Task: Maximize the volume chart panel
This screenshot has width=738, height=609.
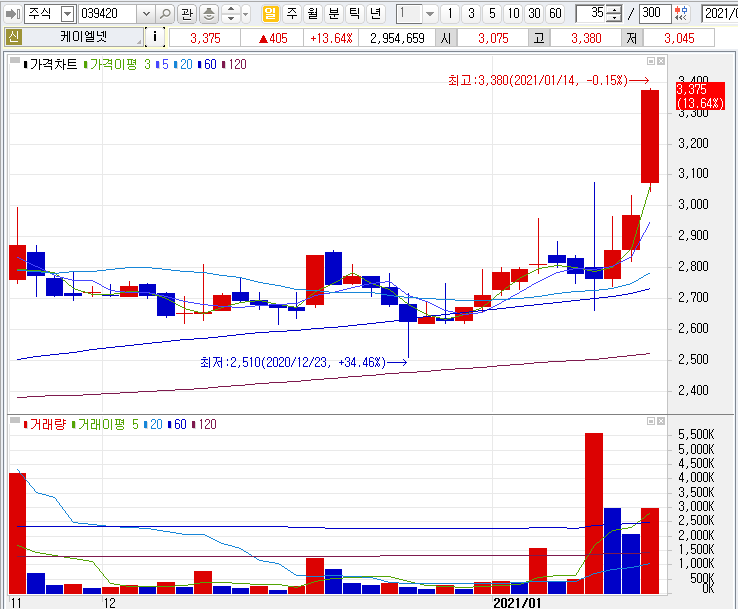Action: click(x=651, y=421)
